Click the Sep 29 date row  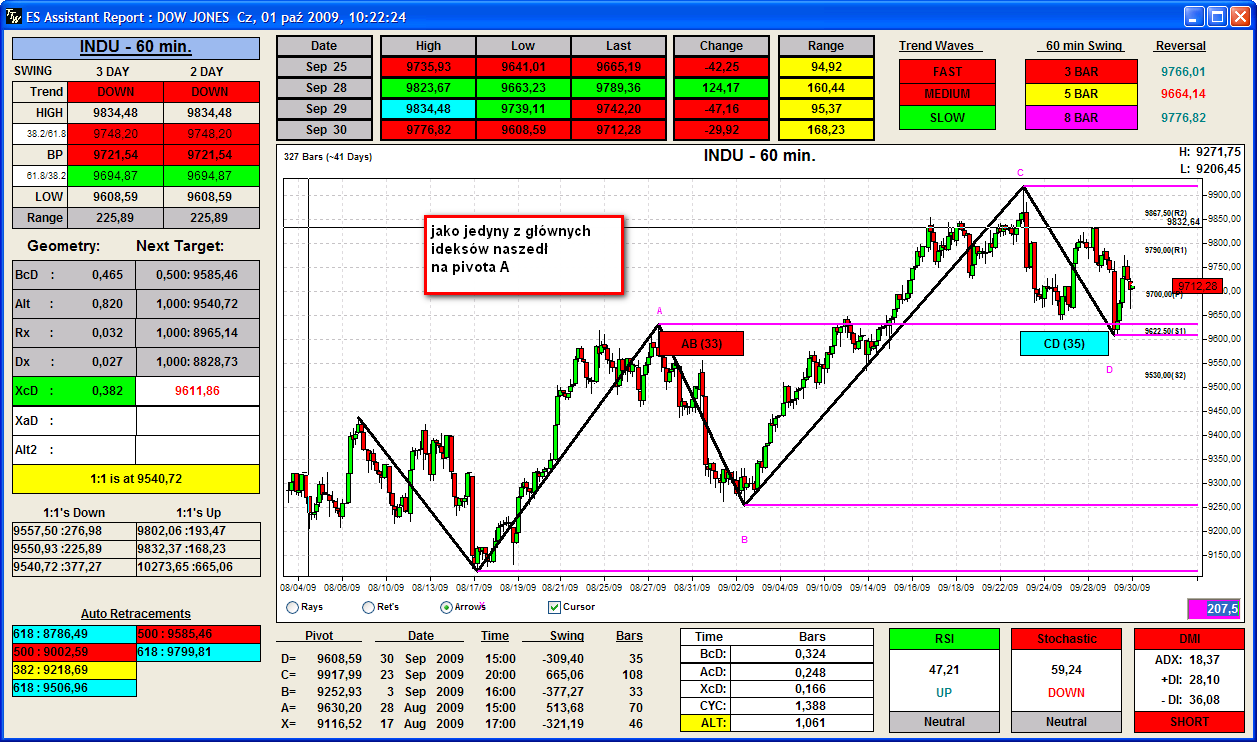(x=324, y=108)
